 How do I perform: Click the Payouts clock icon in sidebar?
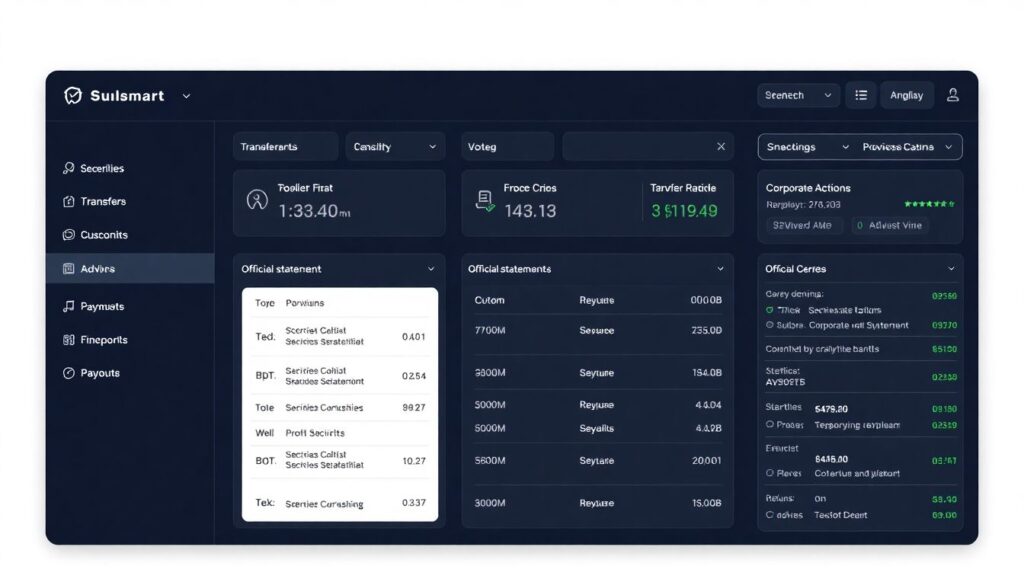click(x=68, y=373)
